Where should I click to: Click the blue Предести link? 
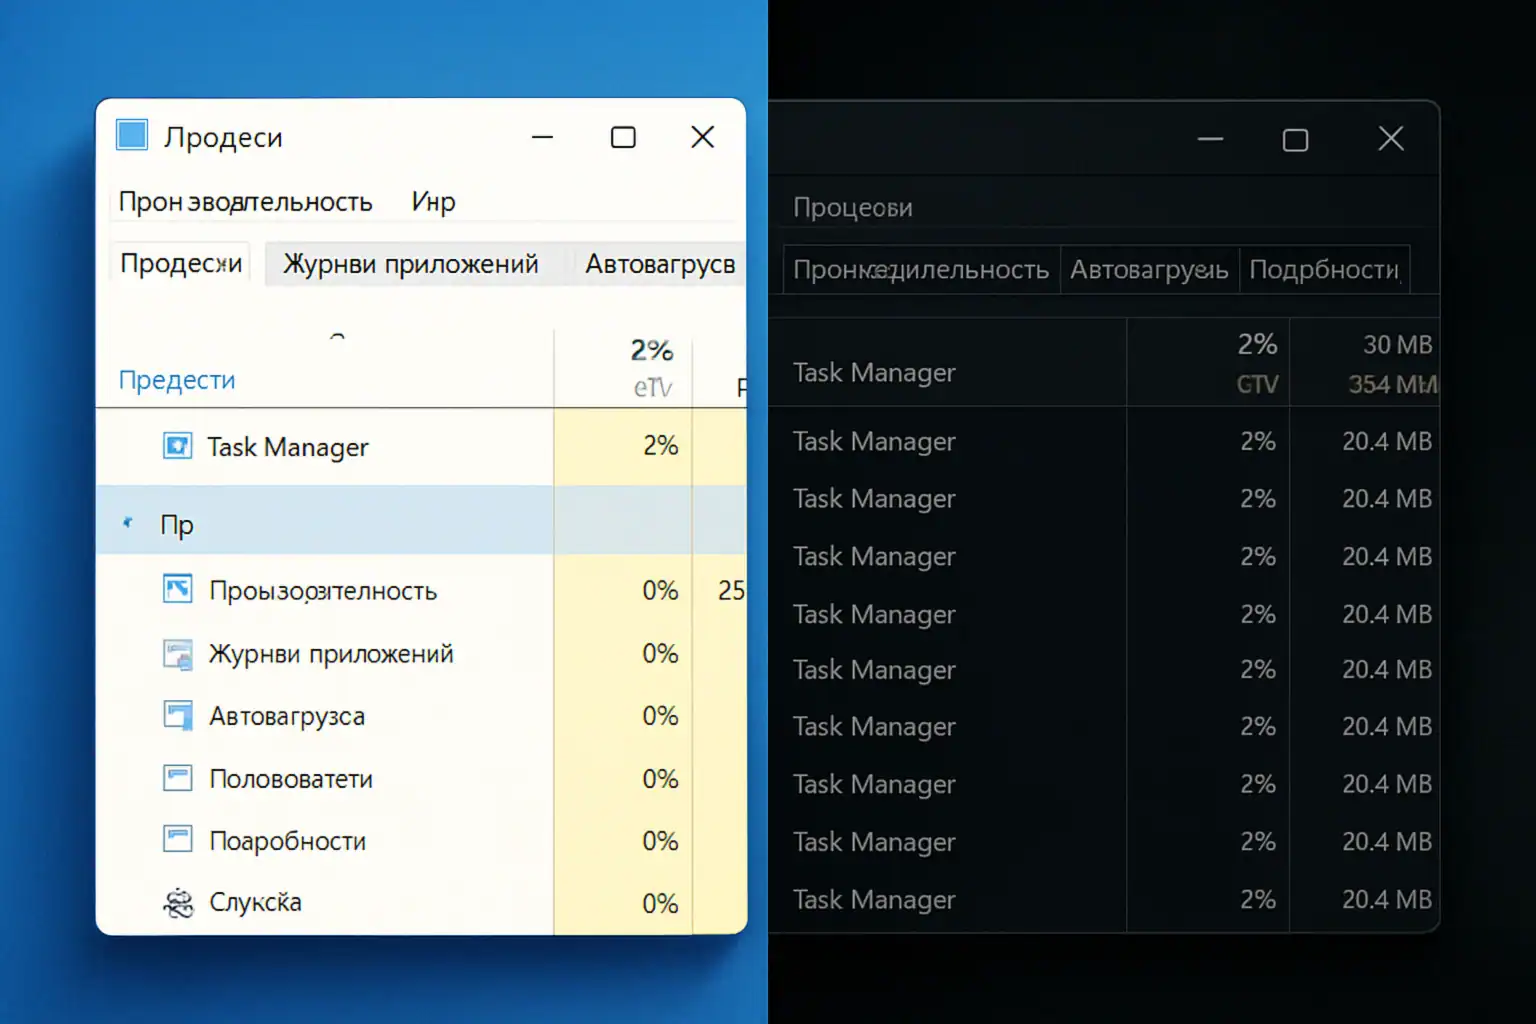click(x=176, y=379)
